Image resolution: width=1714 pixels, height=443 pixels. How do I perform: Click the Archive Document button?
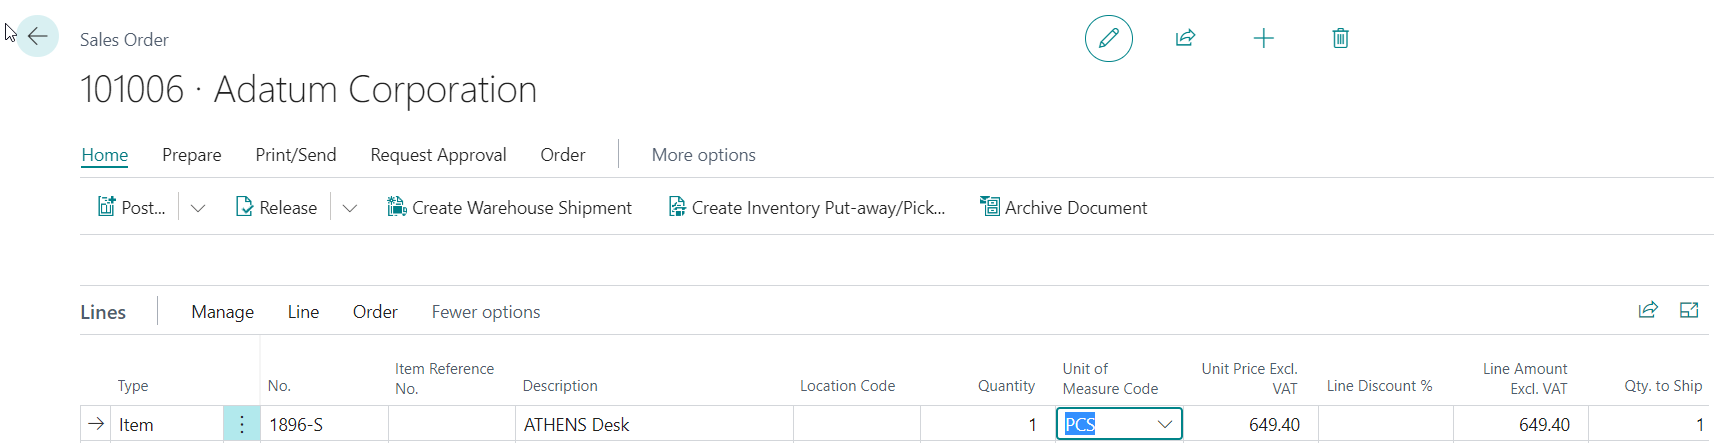click(1064, 207)
